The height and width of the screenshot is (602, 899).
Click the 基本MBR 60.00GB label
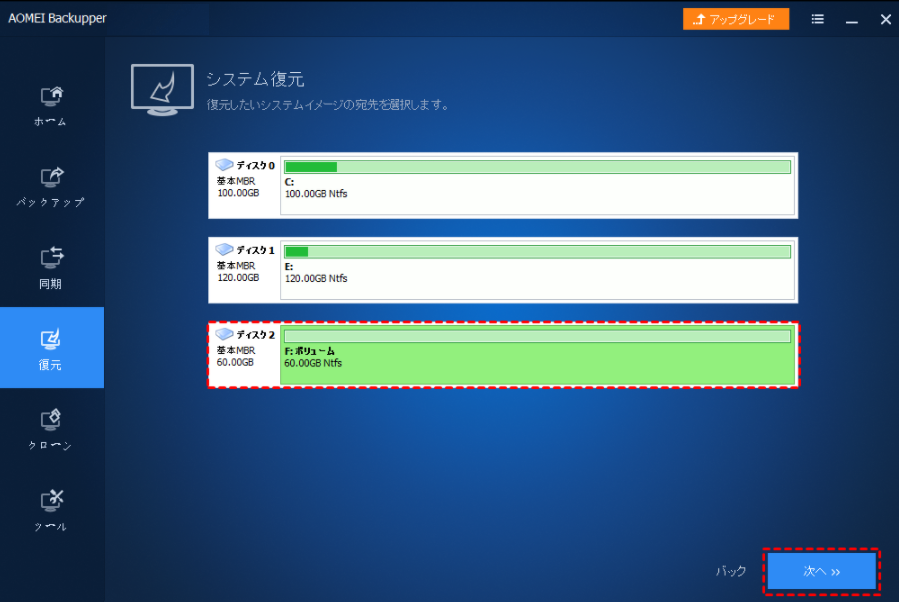[x=236, y=356]
